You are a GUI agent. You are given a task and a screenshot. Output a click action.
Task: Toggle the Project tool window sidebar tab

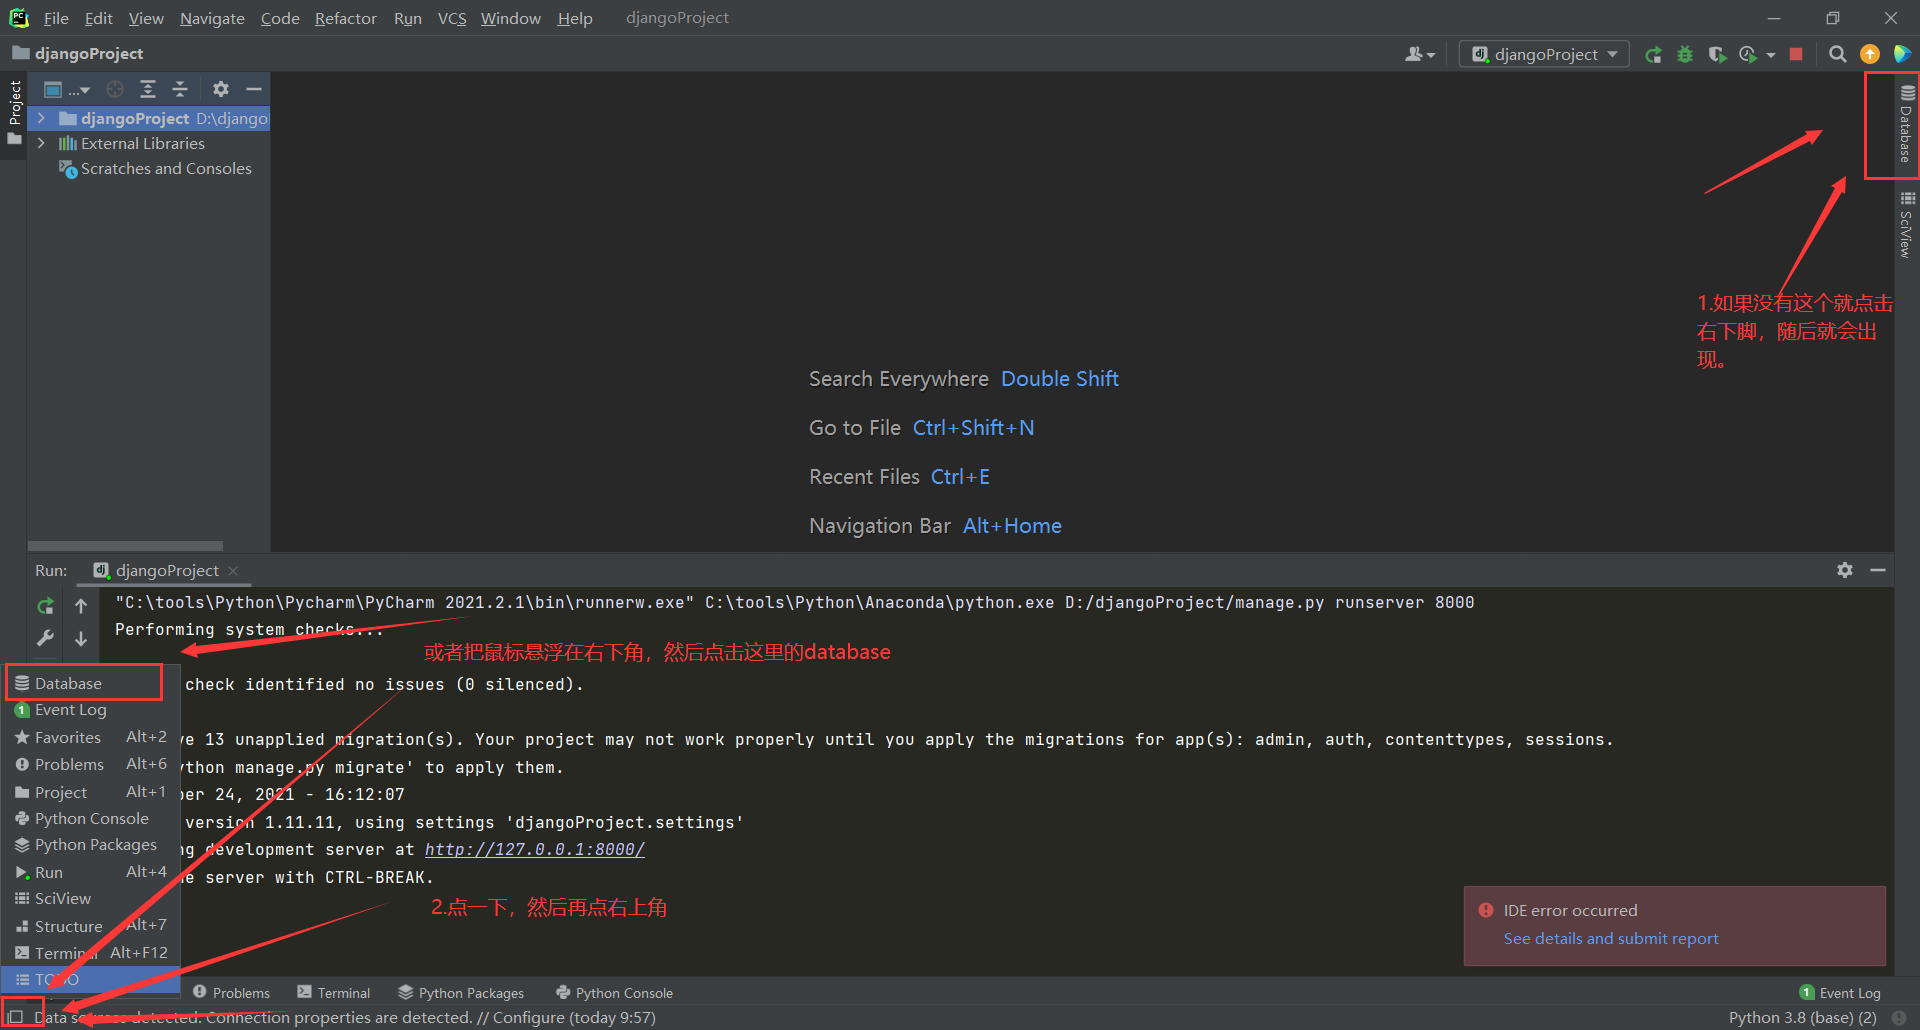(14, 112)
